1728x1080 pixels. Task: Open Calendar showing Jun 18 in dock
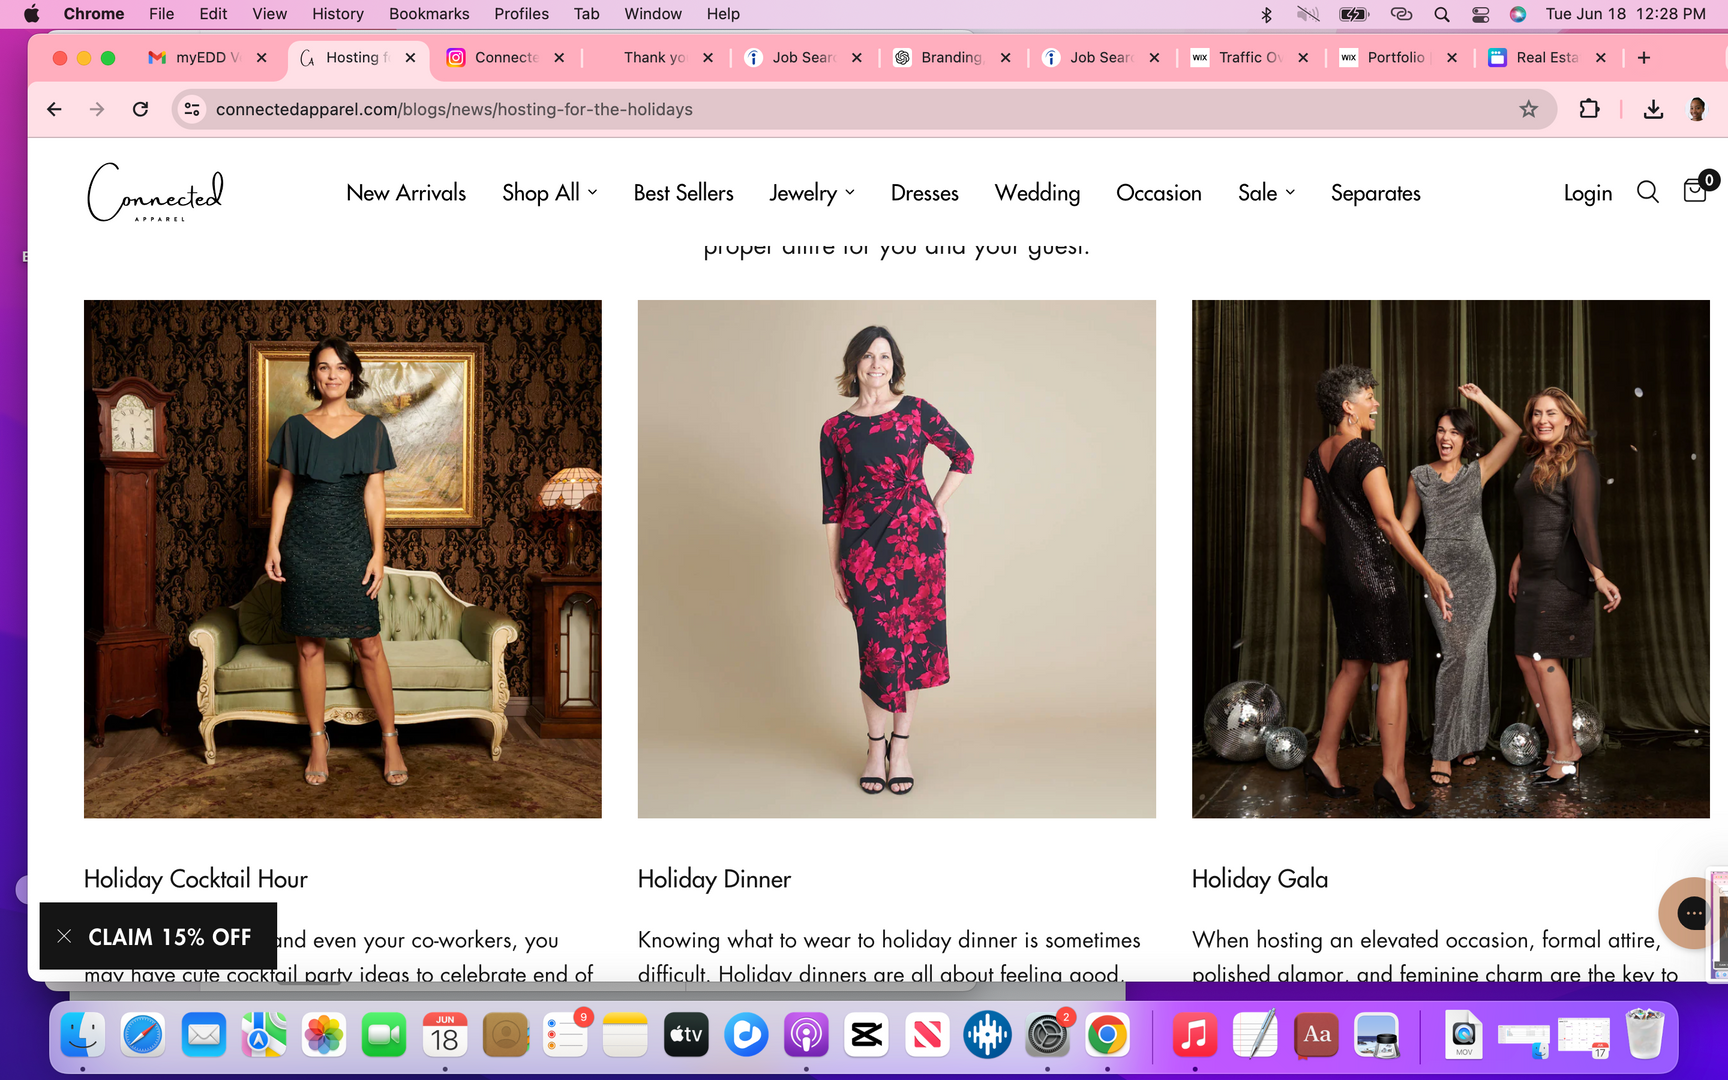point(445,1035)
